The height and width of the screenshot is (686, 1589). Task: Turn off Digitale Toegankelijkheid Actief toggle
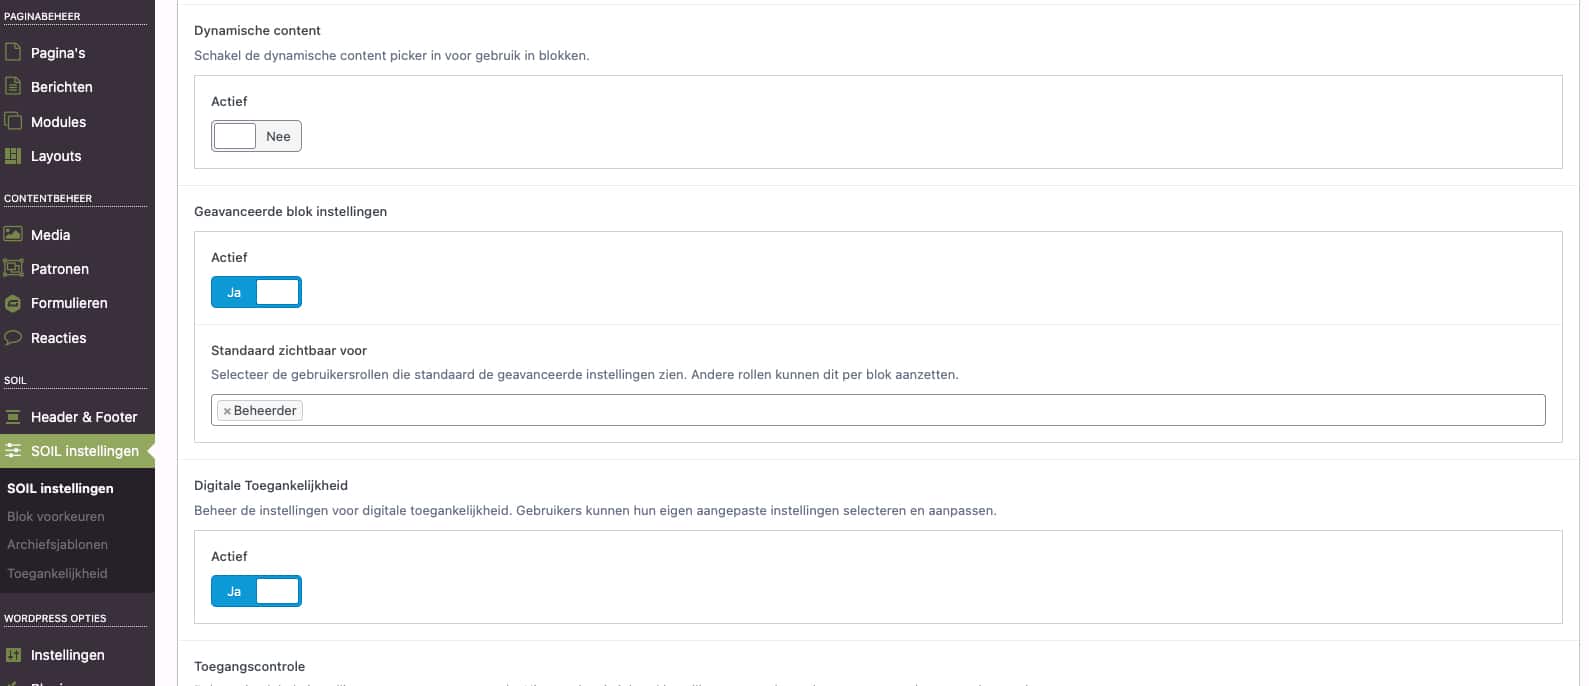(256, 591)
